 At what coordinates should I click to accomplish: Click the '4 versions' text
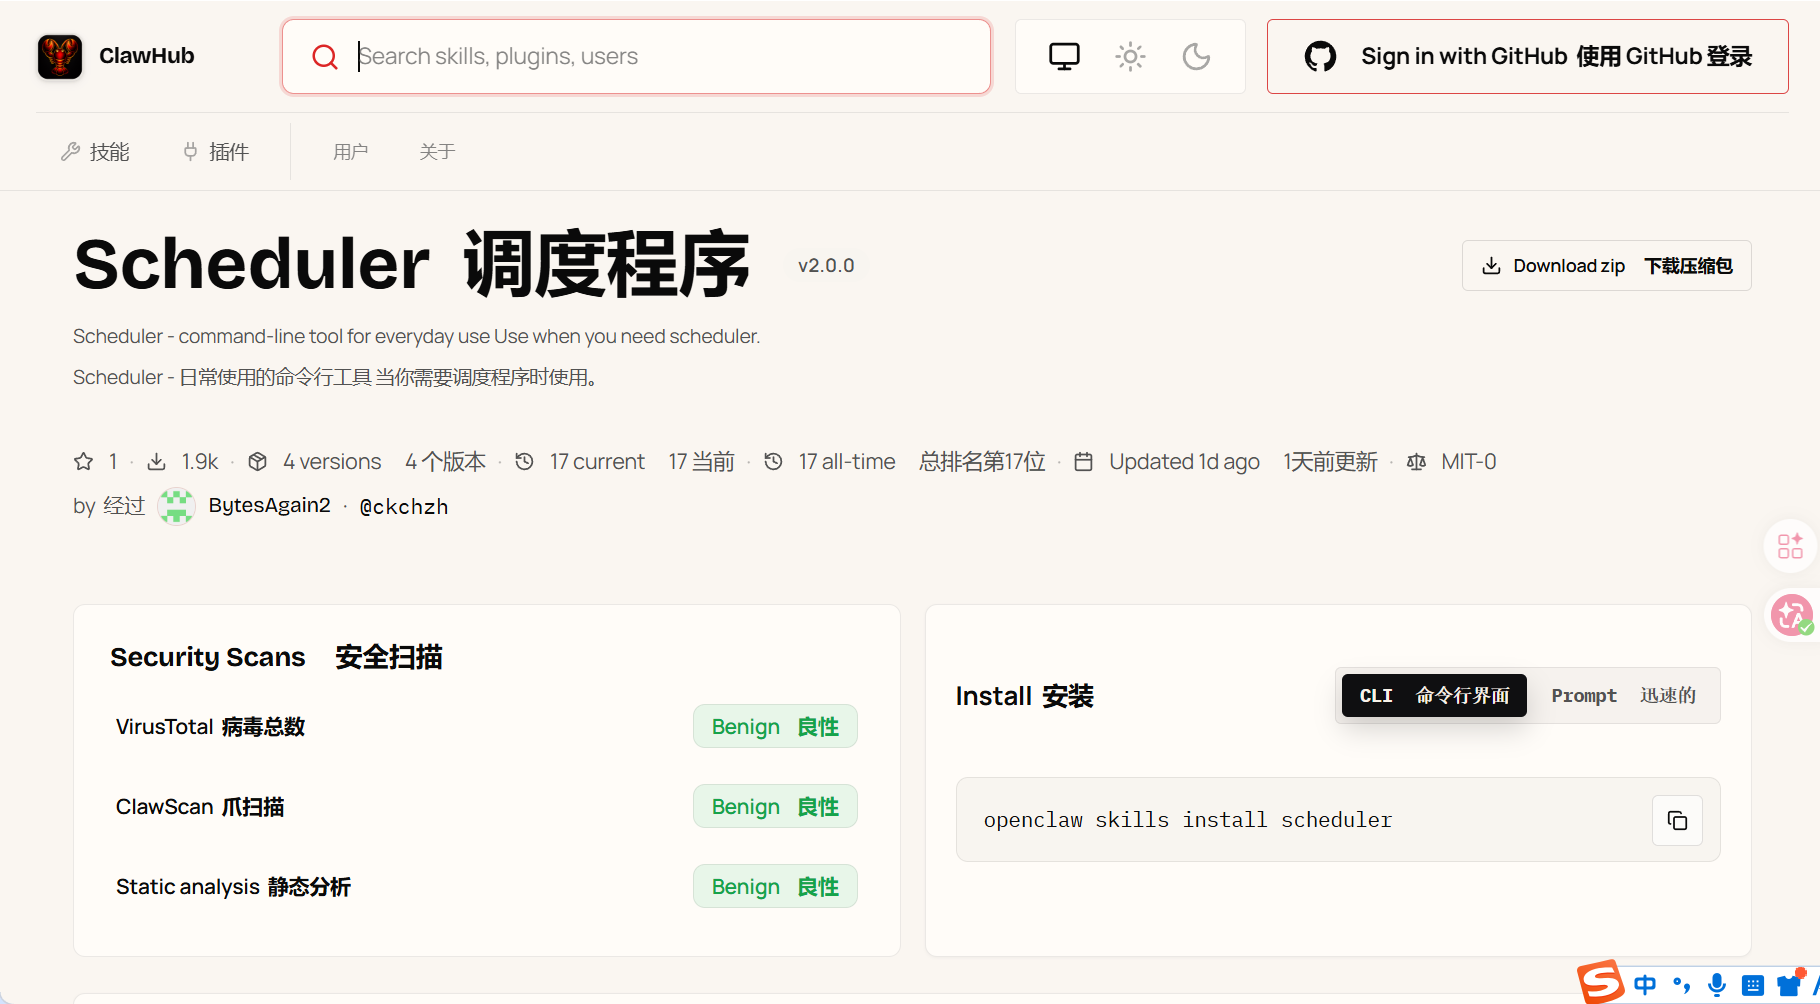point(332,462)
